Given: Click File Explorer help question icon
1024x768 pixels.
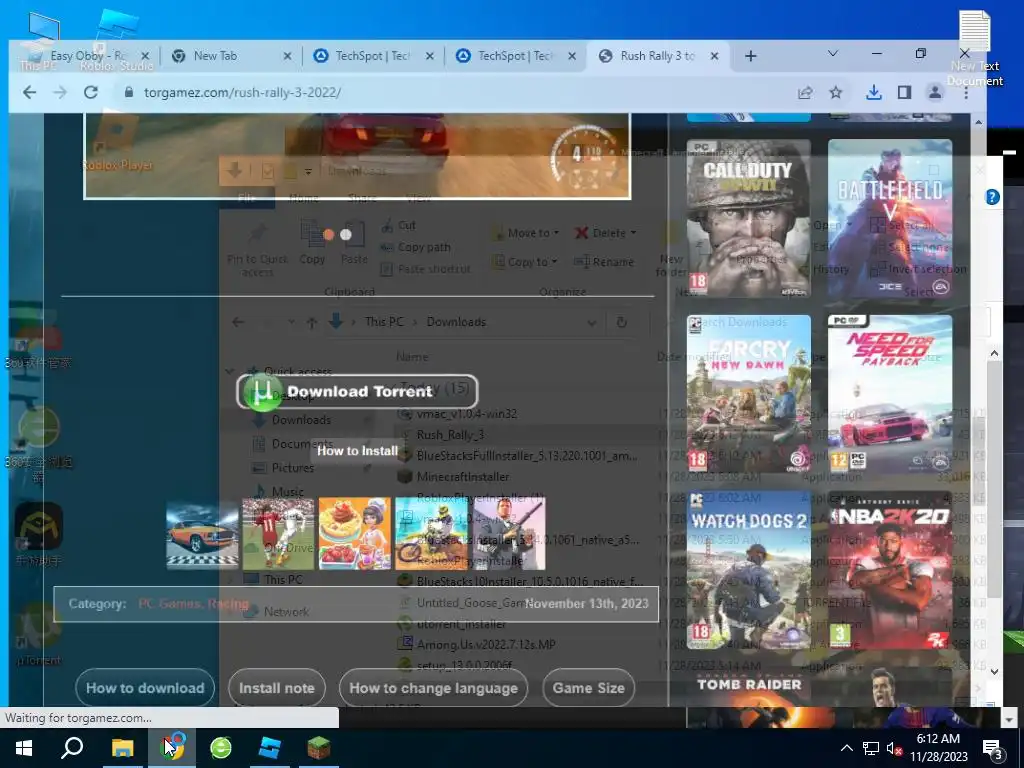Looking at the screenshot, I should pyautogui.click(x=992, y=197).
